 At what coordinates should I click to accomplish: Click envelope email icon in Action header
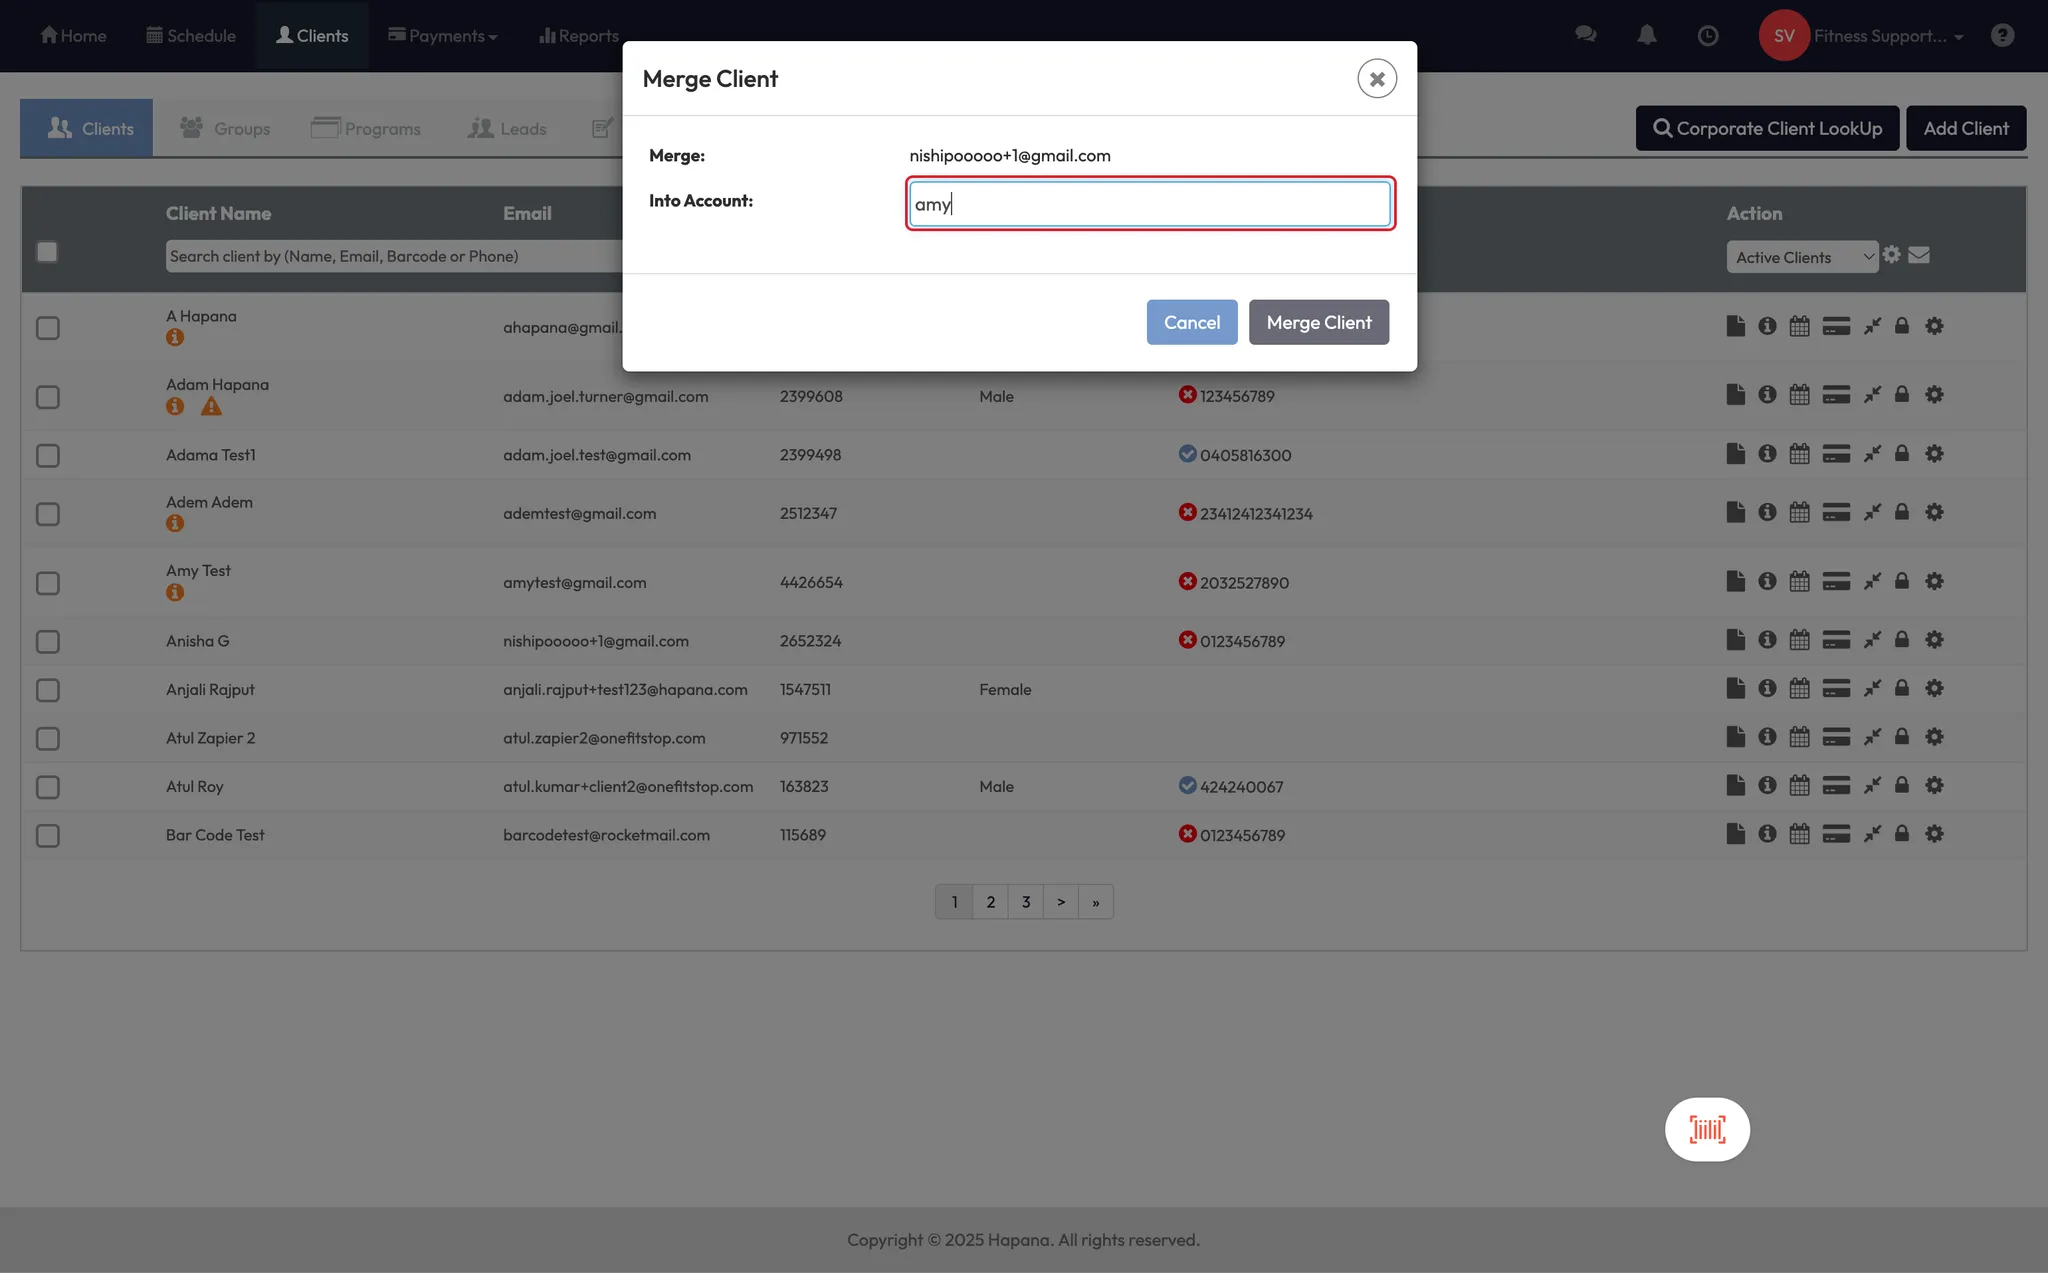point(1918,255)
